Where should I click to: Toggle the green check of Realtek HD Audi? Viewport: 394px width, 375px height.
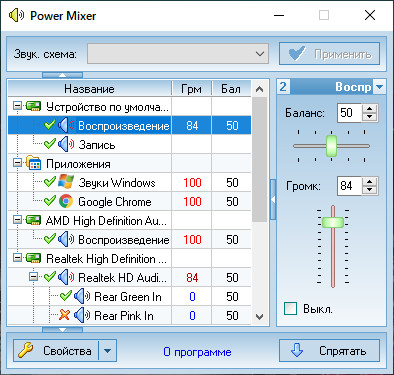pyautogui.click(x=50, y=277)
